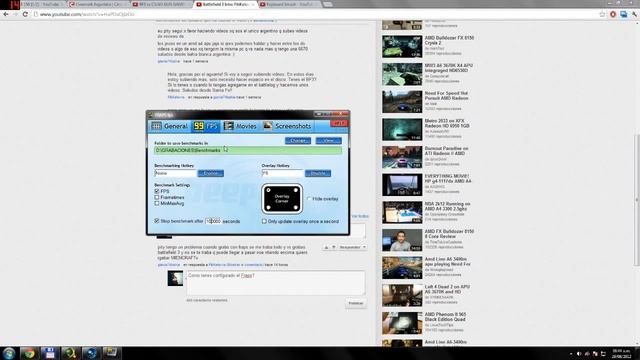The height and width of the screenshot is (360, 640).
Task: Open AMD FX Bulldozer 8150 8 Core Review
Action: pyautogui.click(x=449, y=233)
